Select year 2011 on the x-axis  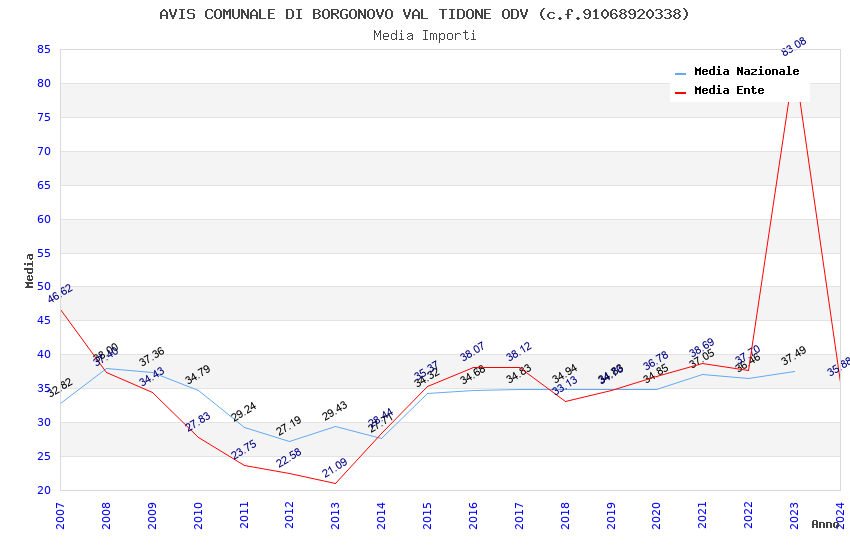(244, 515)
